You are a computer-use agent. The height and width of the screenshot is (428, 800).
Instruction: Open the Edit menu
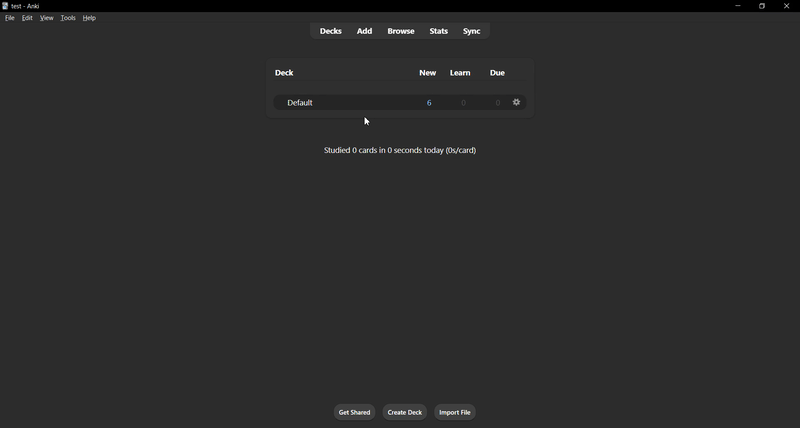click(27, 18)
